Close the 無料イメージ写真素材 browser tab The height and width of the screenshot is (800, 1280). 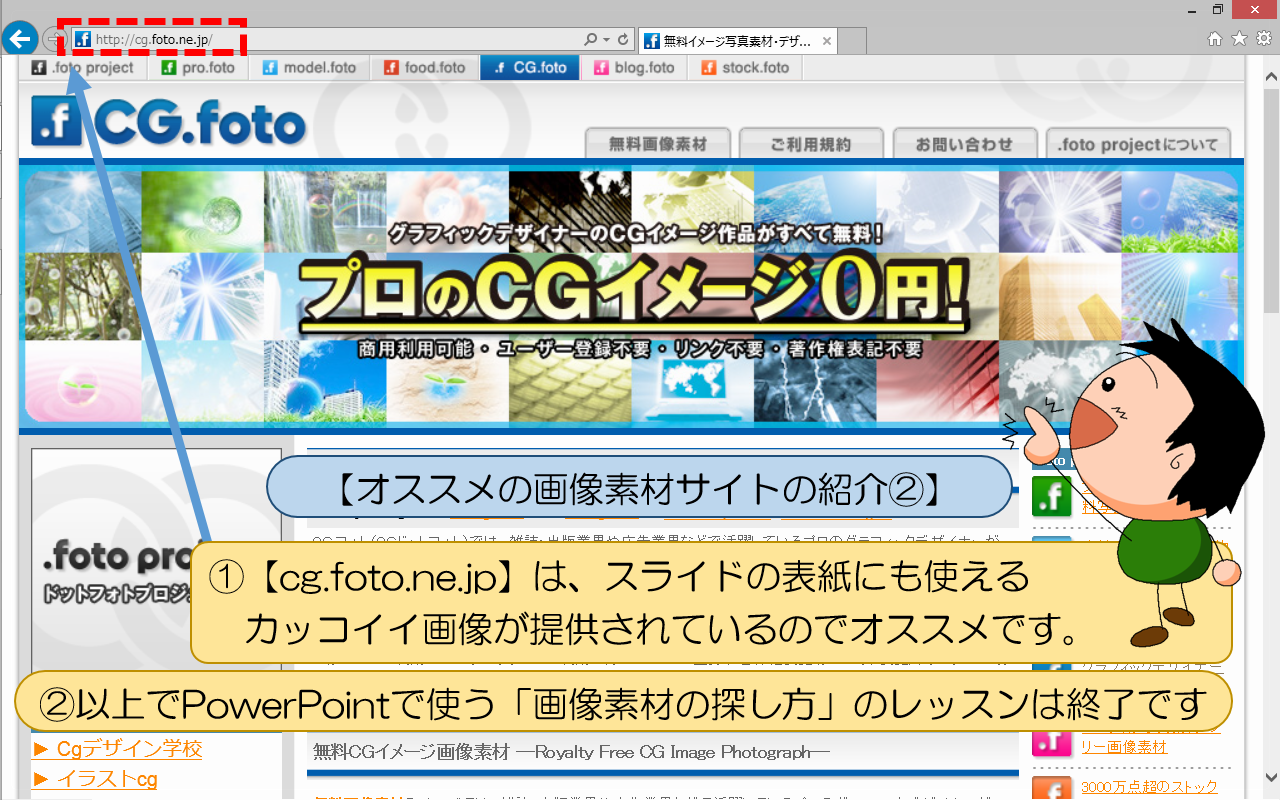826,41
